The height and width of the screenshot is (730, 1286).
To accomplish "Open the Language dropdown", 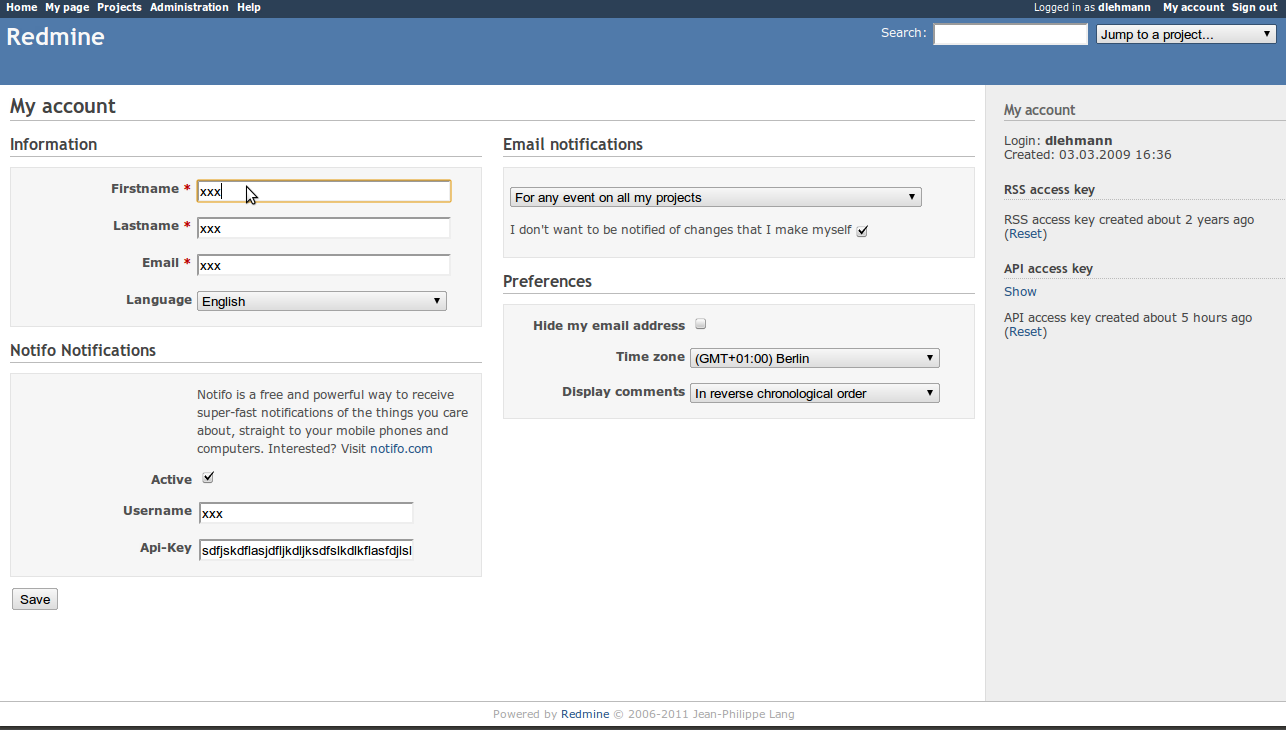I will pyautogui.click(x=322, y=301).
